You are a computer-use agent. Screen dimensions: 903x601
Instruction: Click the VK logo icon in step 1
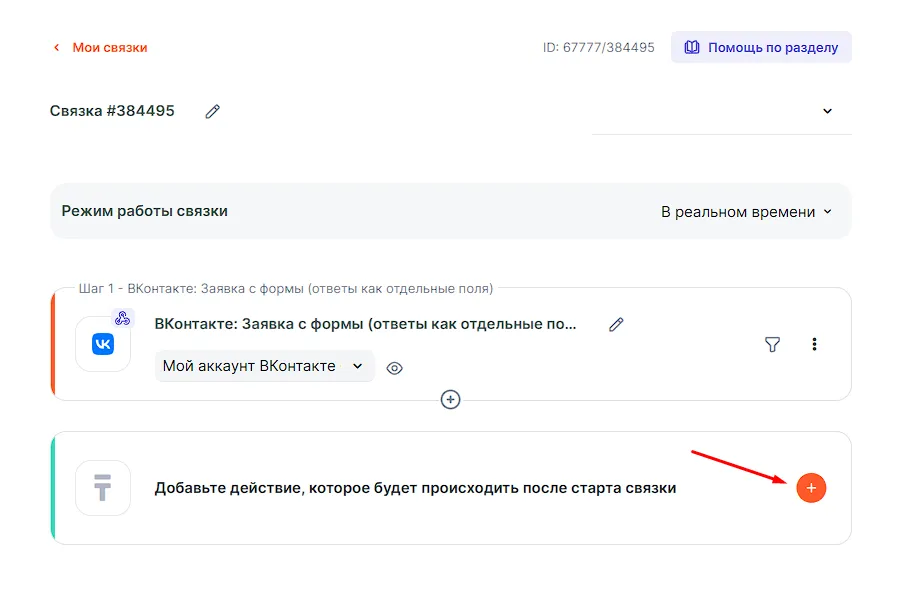103,344
